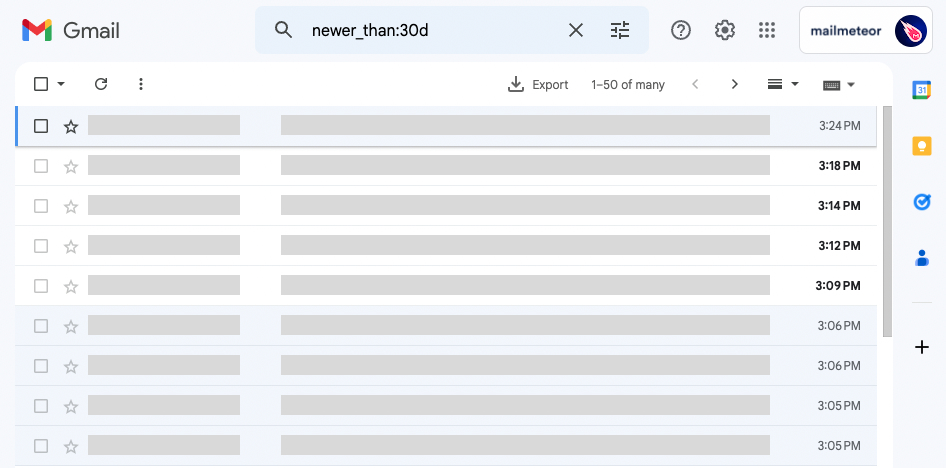Click the Gmail logo

pyautogui.click(x=71, y=30)
